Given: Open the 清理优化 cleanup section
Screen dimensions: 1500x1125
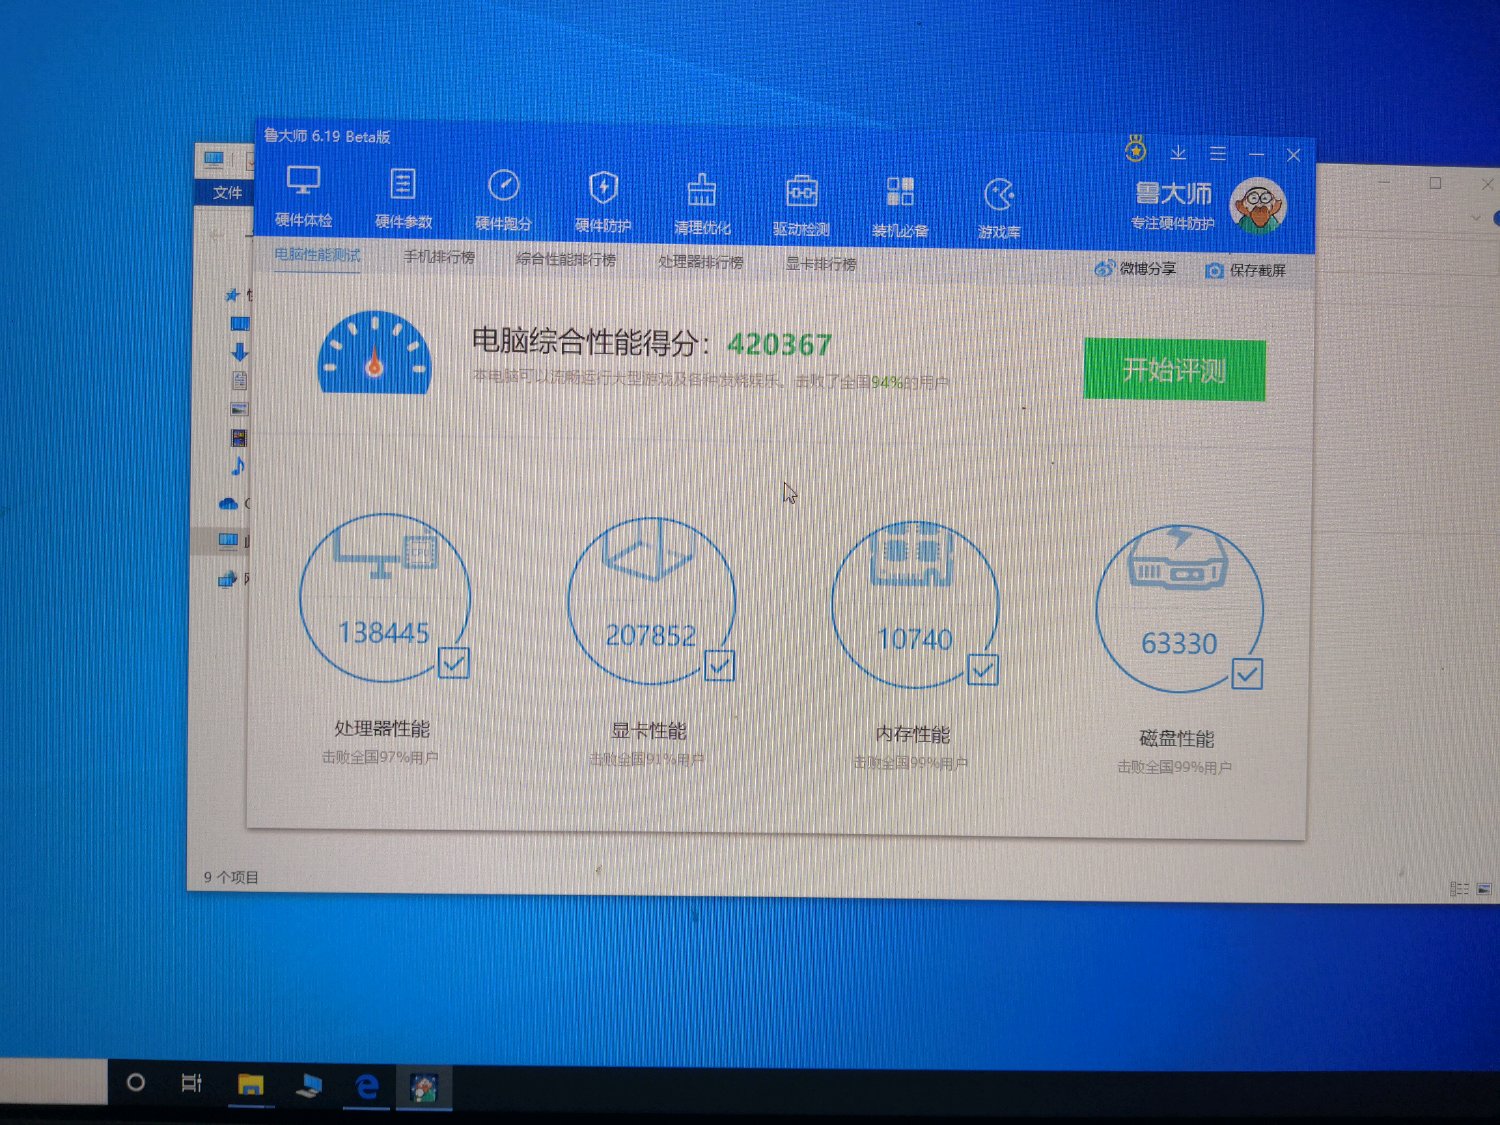Looking at the screenshot, I should click(x=702, y=204).
